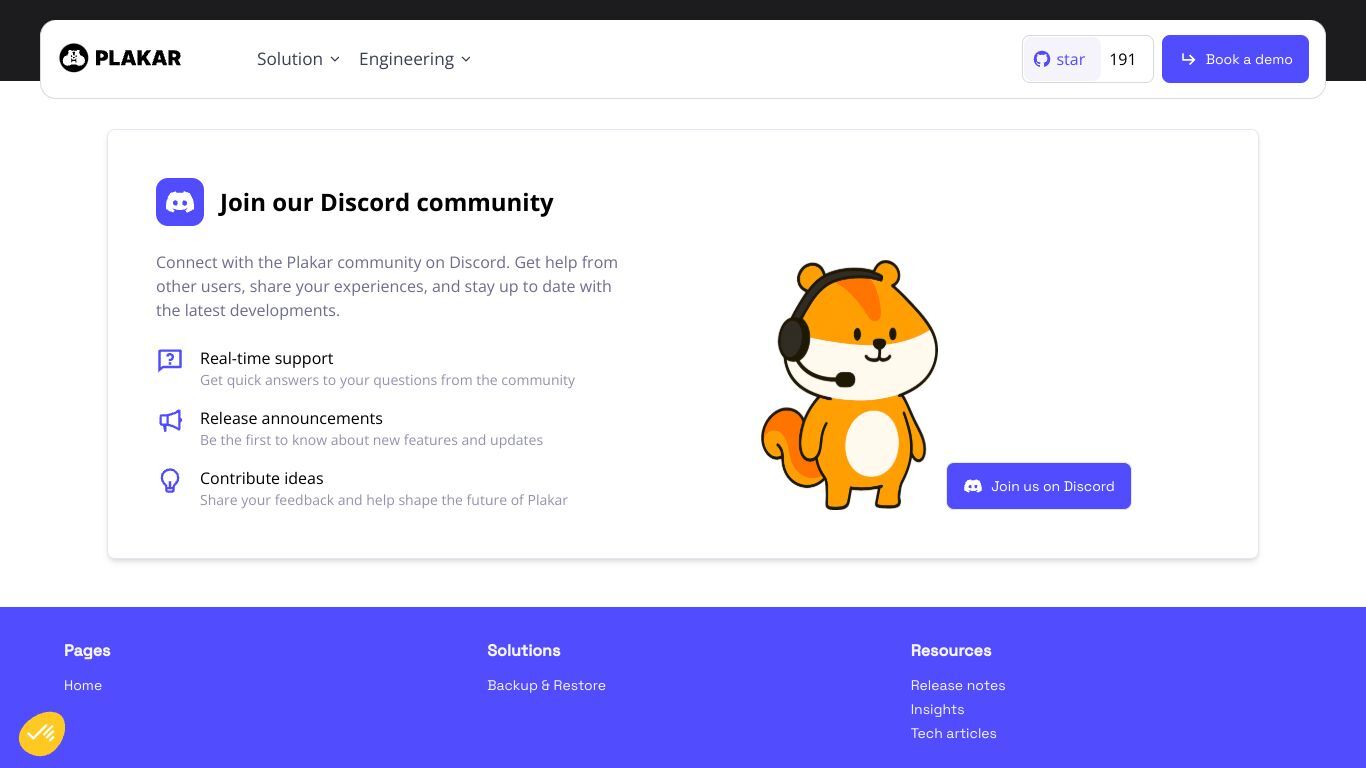Image resolution: width=1366 pixels, height=768 pixels.
Task: Open the Backup & Restore footer link
Action: click(x=546, y=685)
